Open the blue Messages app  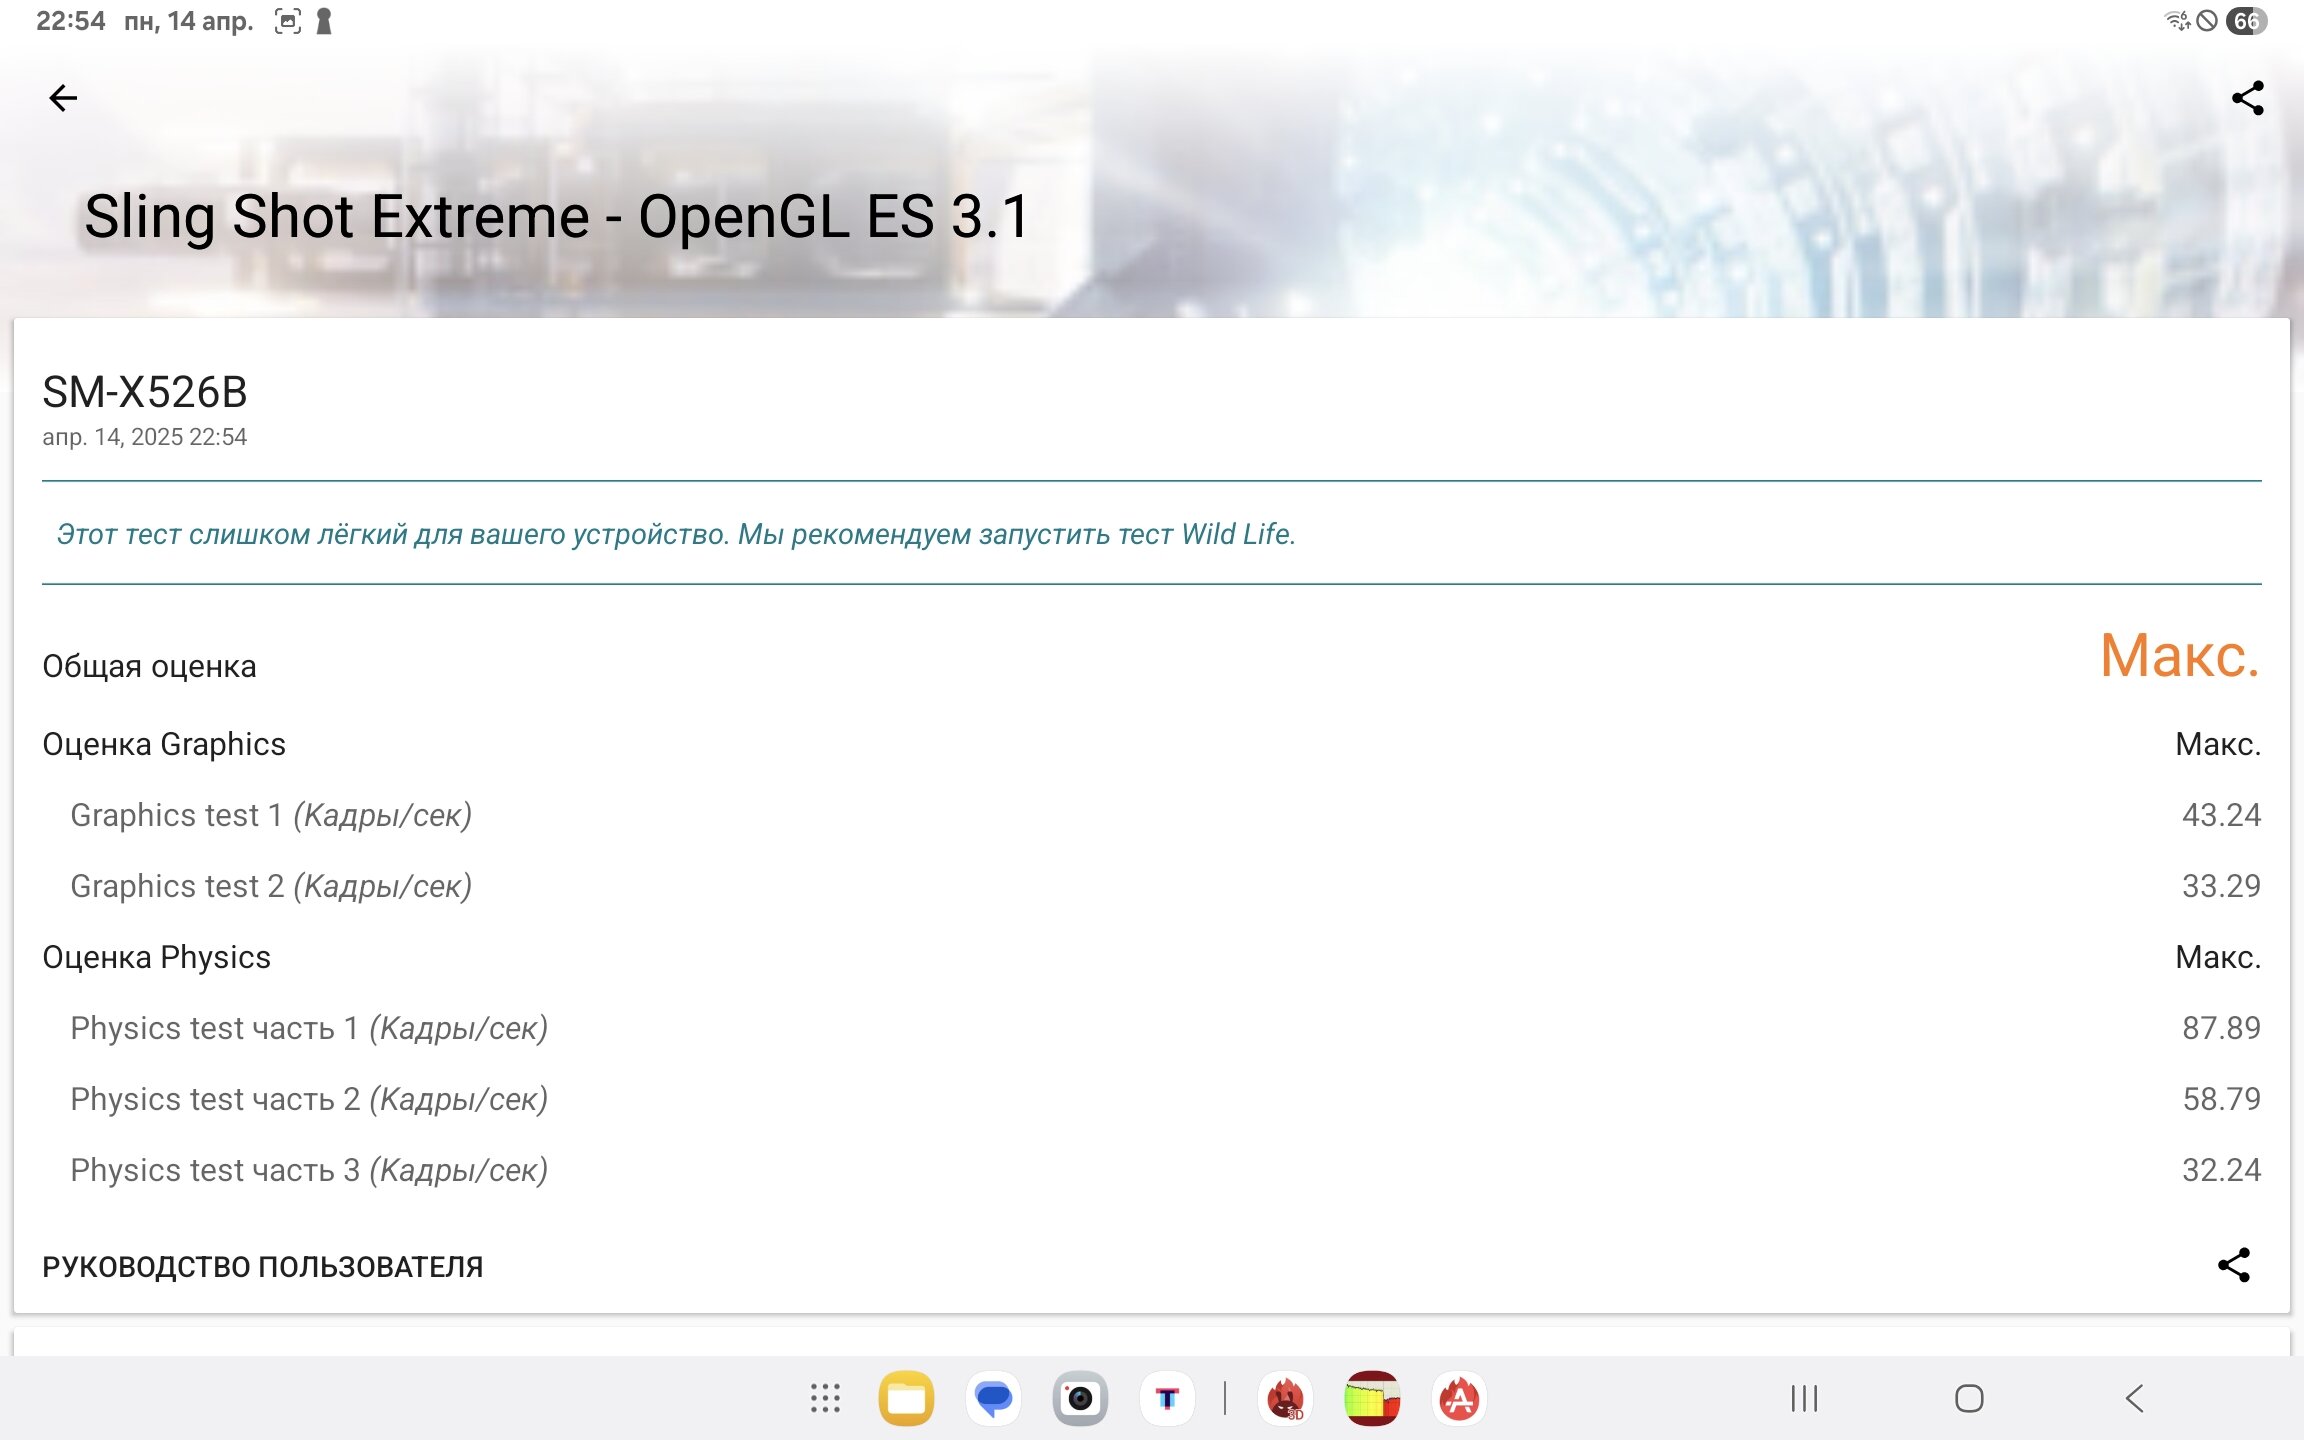tap(993, 1398)
